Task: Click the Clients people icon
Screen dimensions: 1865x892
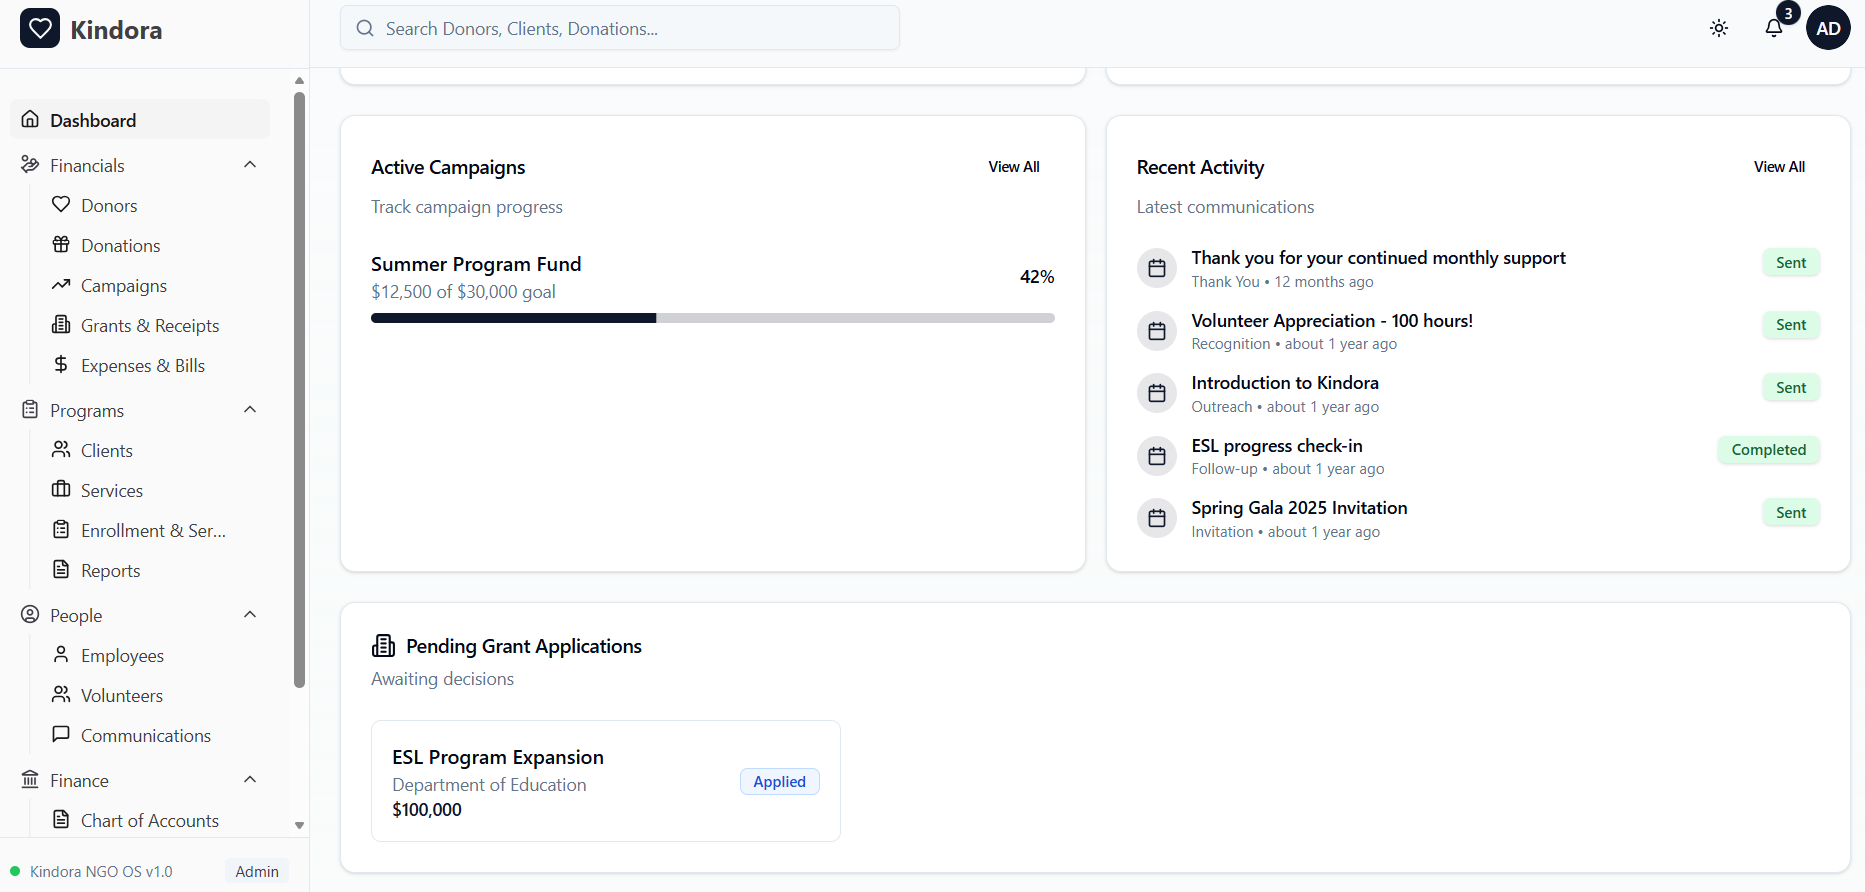Action: click(61, 449)
